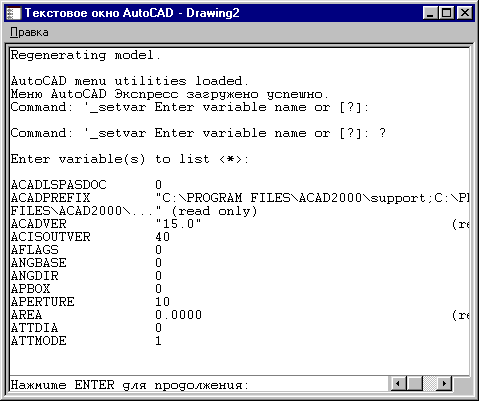The height and width of the screenshot is (401, 479).
Task: Click the 'Меню AutoCAD Экспресс загружено успешно.' line
Action: coord(170,94)
